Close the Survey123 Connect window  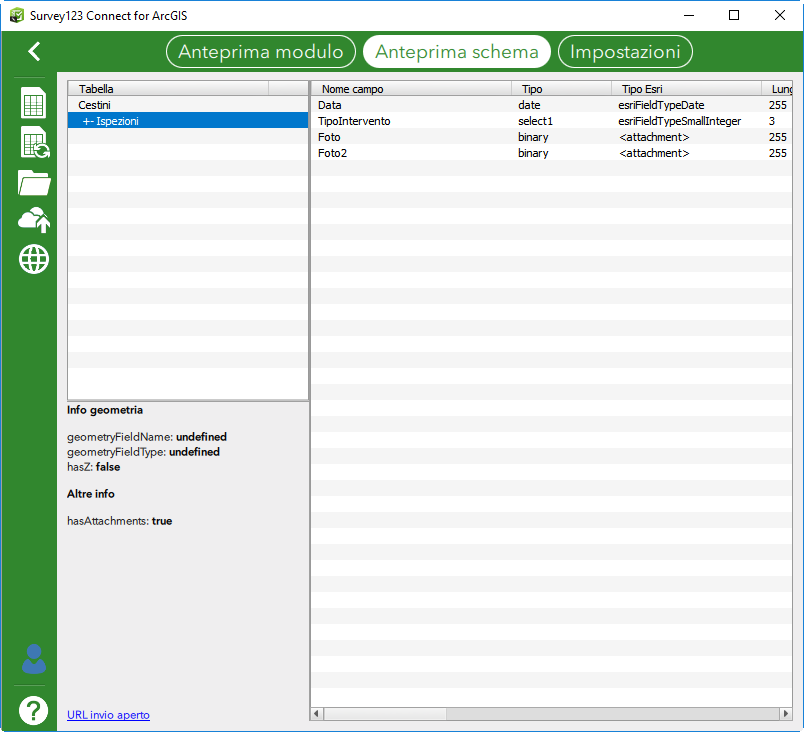(x=779, y=15)
